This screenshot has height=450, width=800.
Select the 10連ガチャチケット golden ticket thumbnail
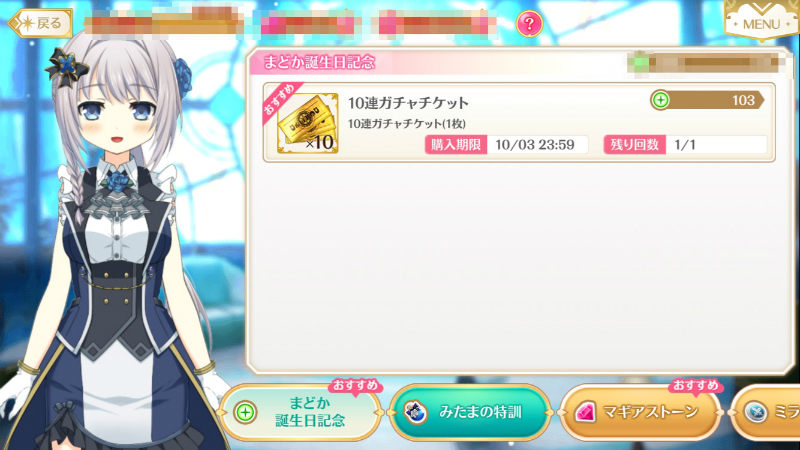(x=308, y=123)
